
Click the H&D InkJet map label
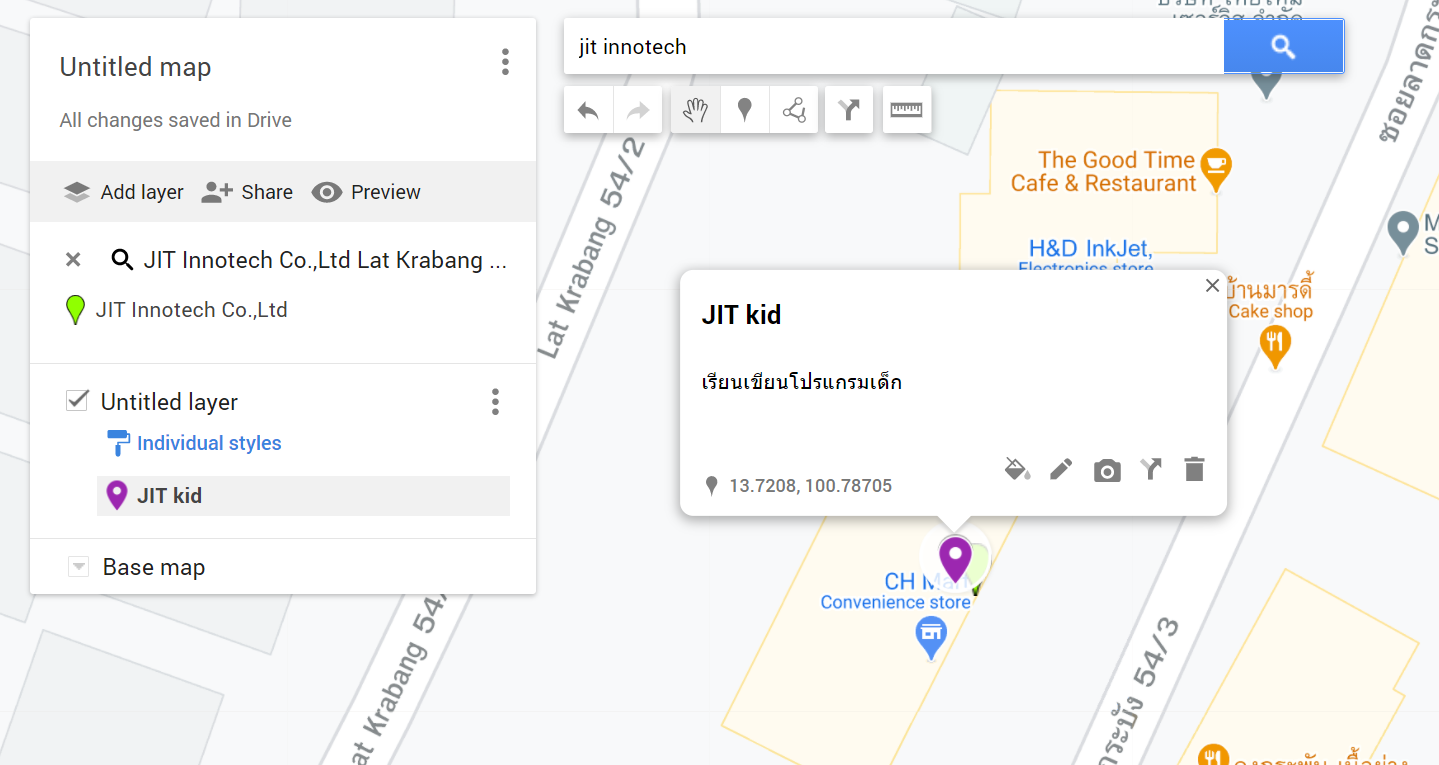1091,248
